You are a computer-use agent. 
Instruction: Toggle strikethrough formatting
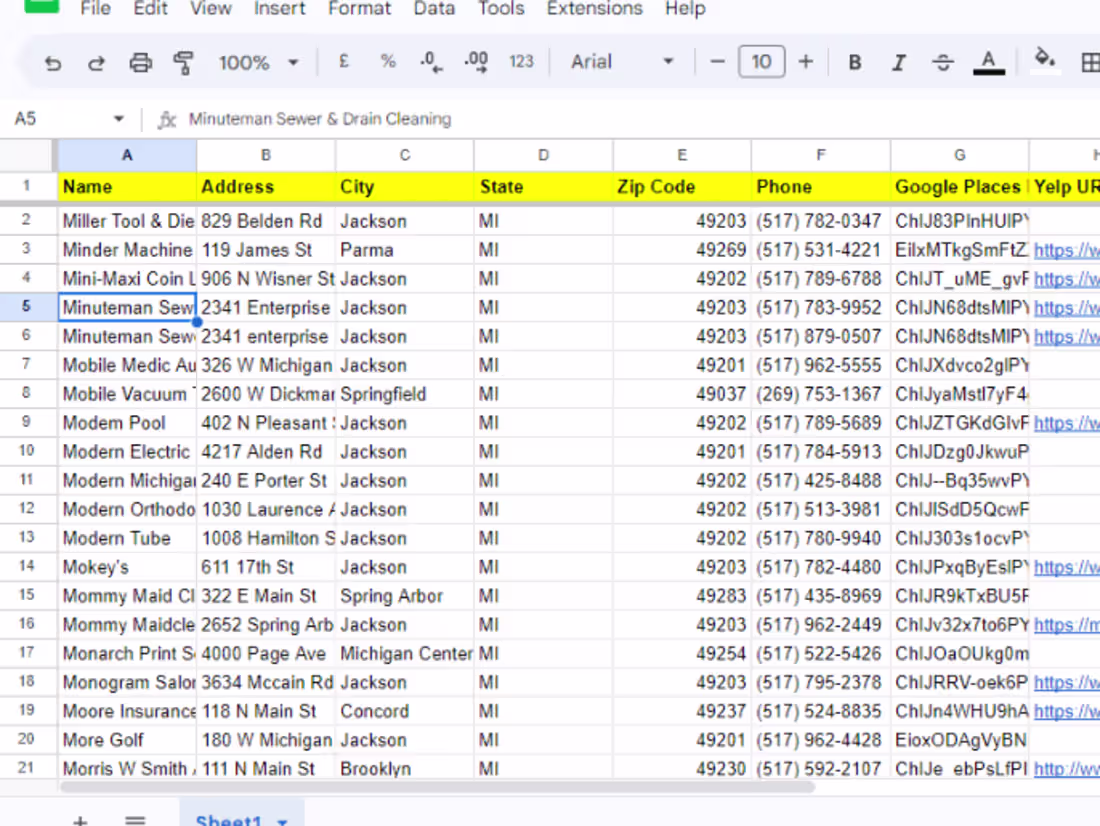pos(942,61)
